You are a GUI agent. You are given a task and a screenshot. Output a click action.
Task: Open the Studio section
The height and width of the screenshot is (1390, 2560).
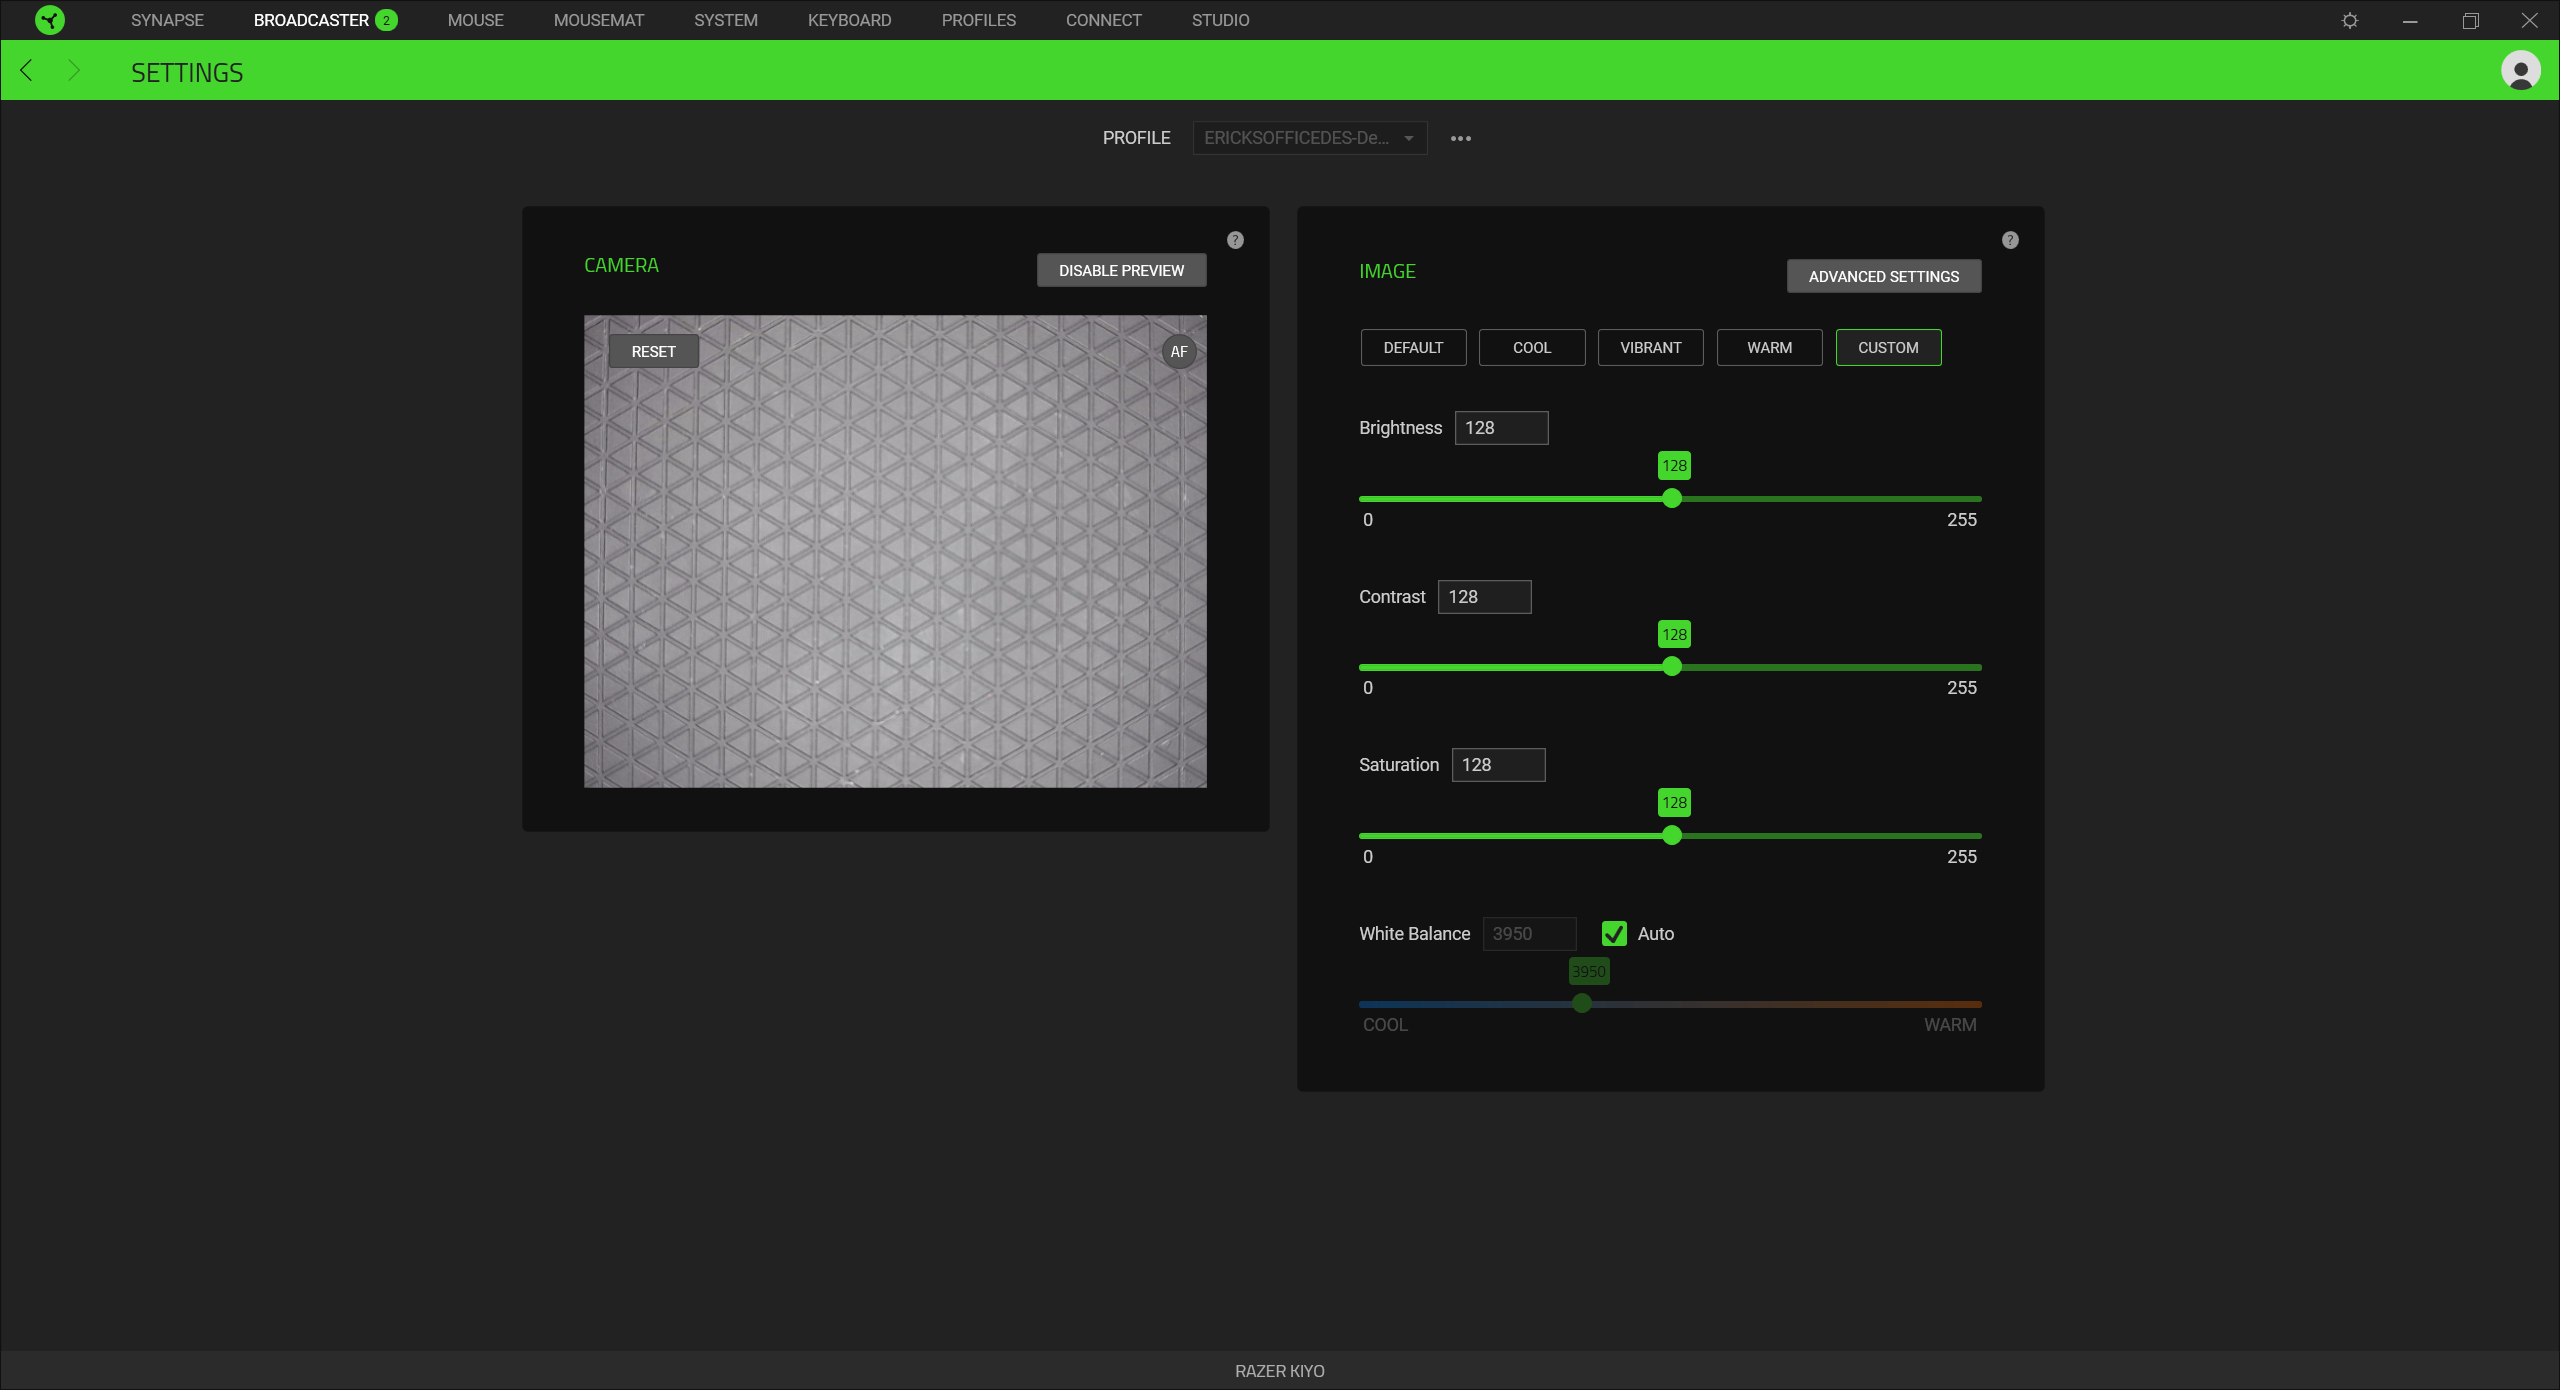1219,20
